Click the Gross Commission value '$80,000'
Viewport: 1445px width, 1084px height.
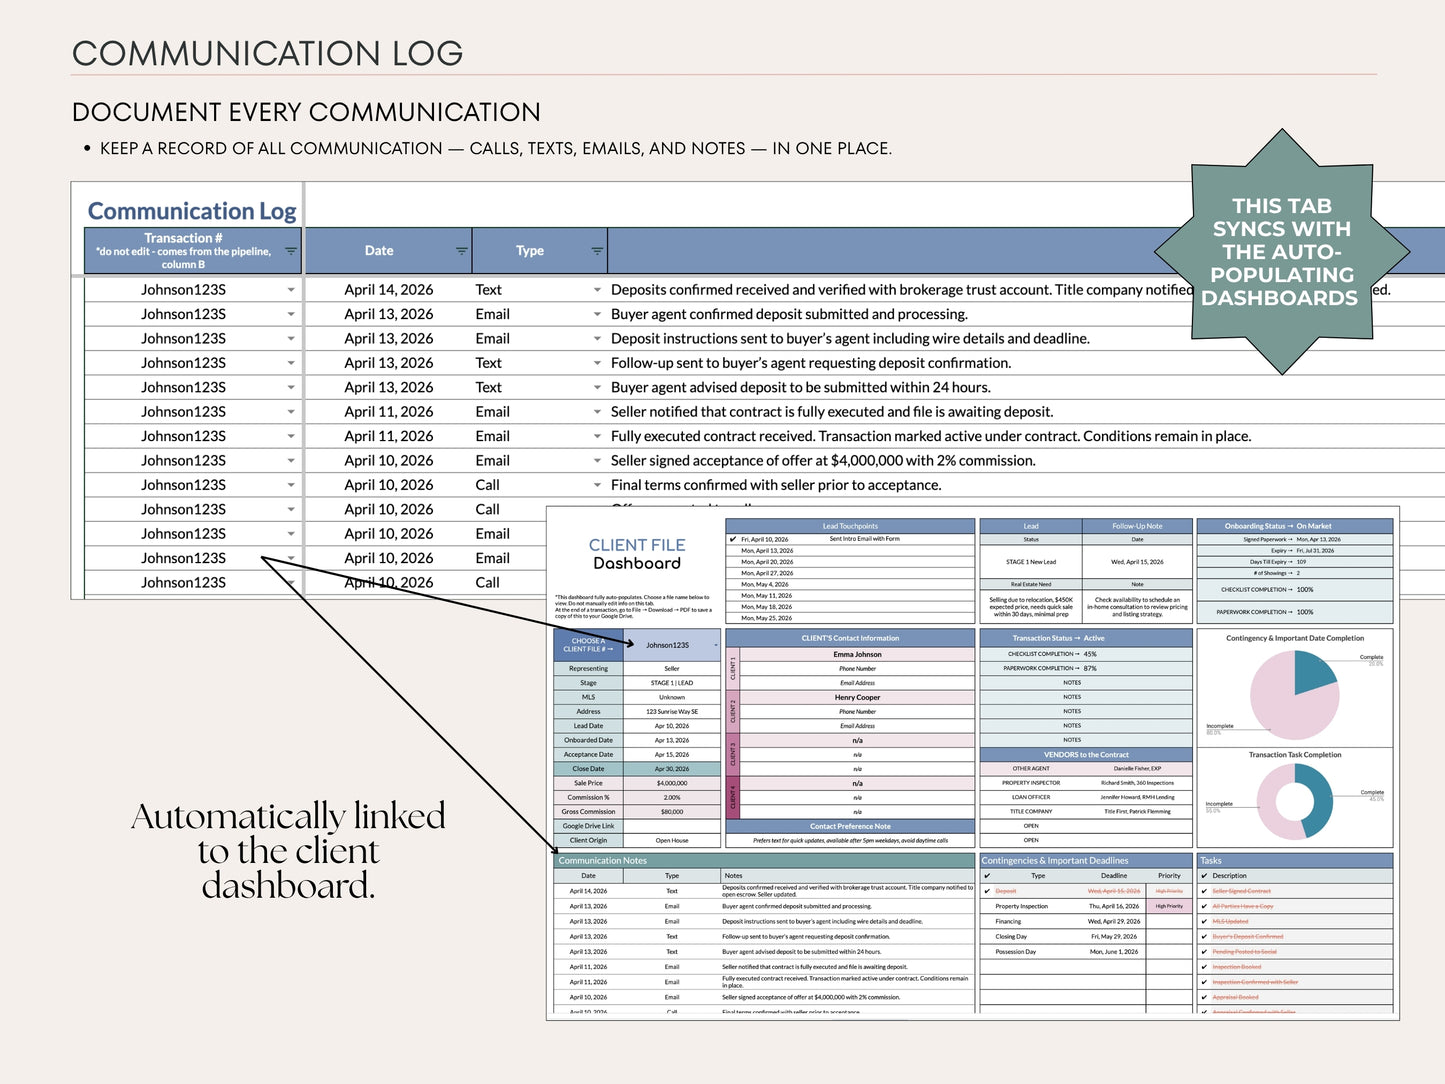point(672,812)
